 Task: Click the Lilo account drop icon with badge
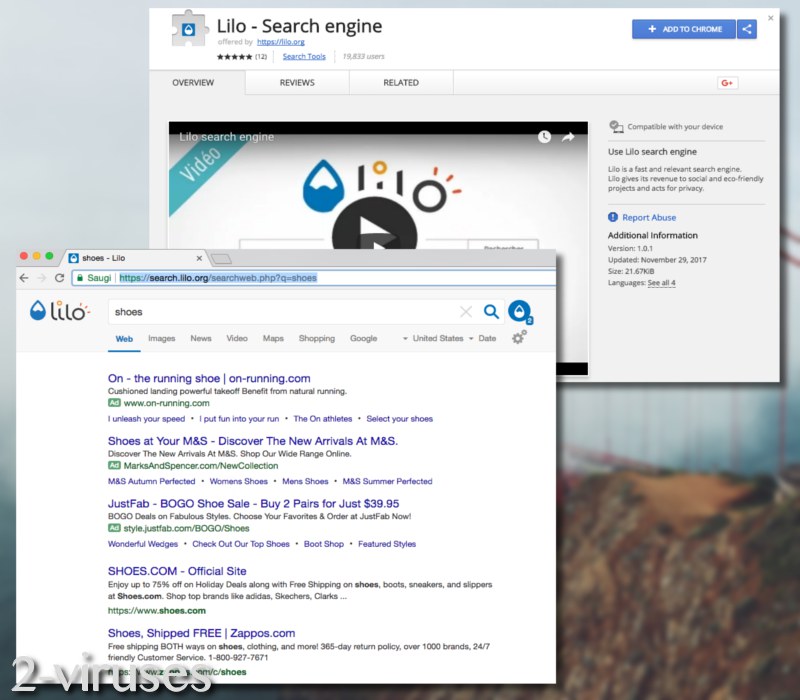click(x=520, y=312)
